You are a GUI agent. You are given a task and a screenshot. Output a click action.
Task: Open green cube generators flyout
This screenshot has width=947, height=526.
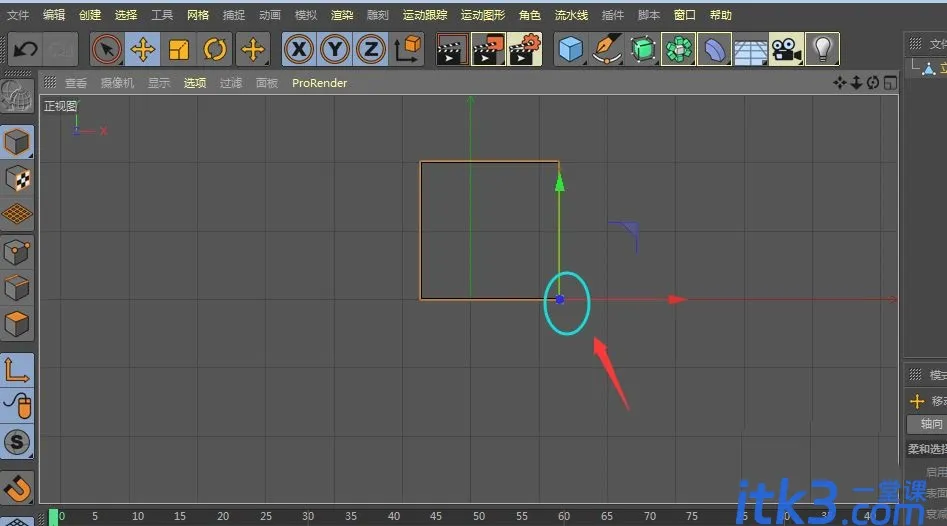pyautogui.click(x=643, y=50)
